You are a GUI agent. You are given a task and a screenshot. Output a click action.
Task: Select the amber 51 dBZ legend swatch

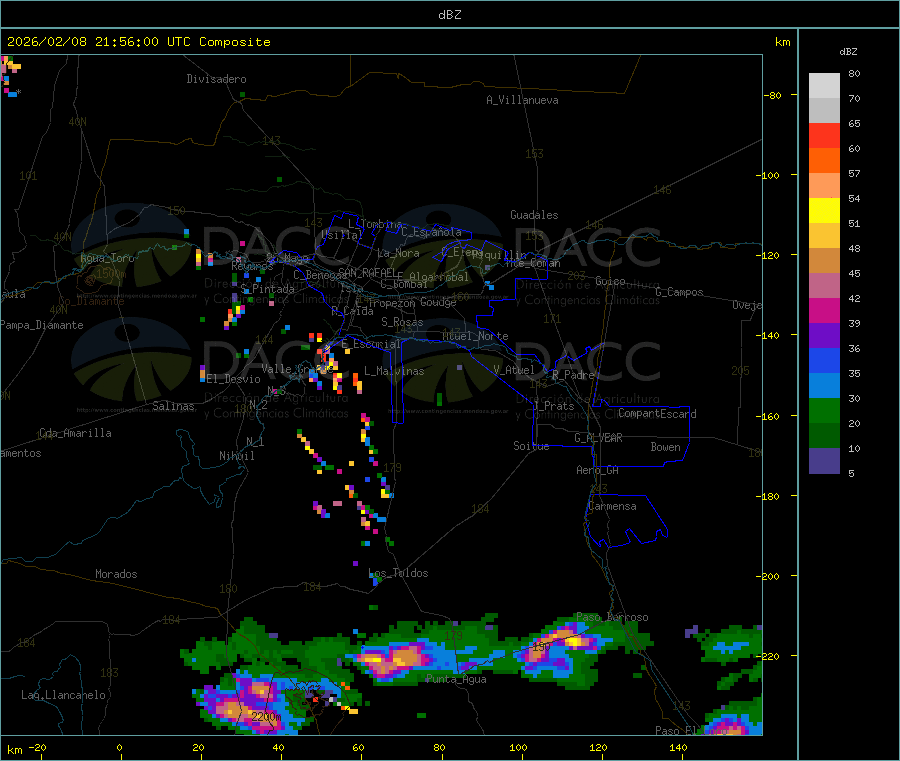tap(824, 236)
